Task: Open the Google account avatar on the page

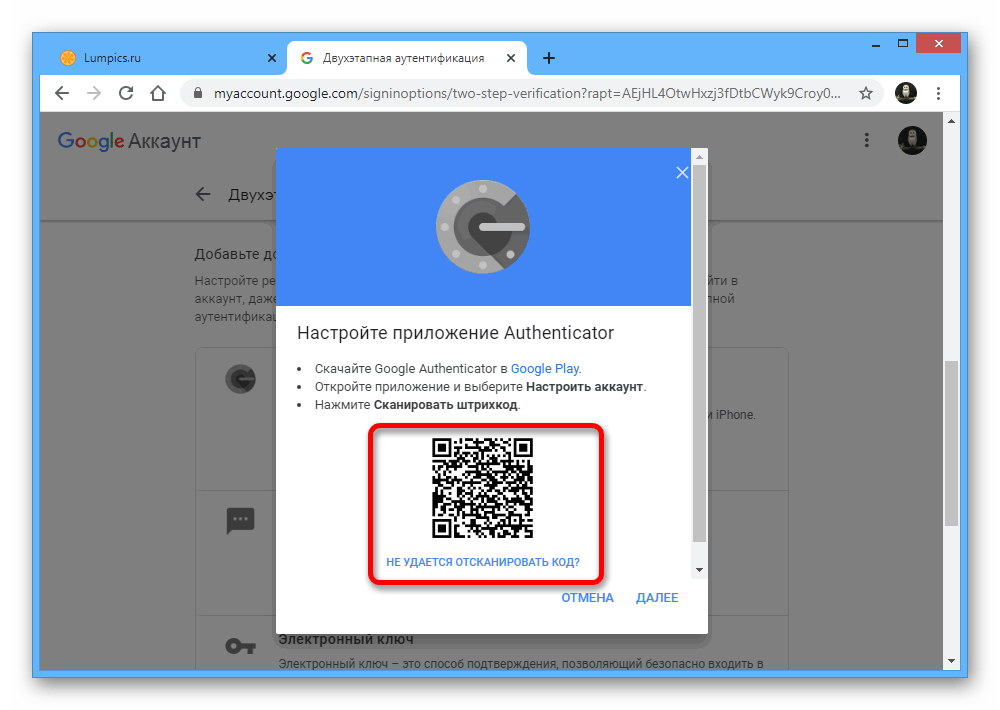Action: [x=912, y=141]
